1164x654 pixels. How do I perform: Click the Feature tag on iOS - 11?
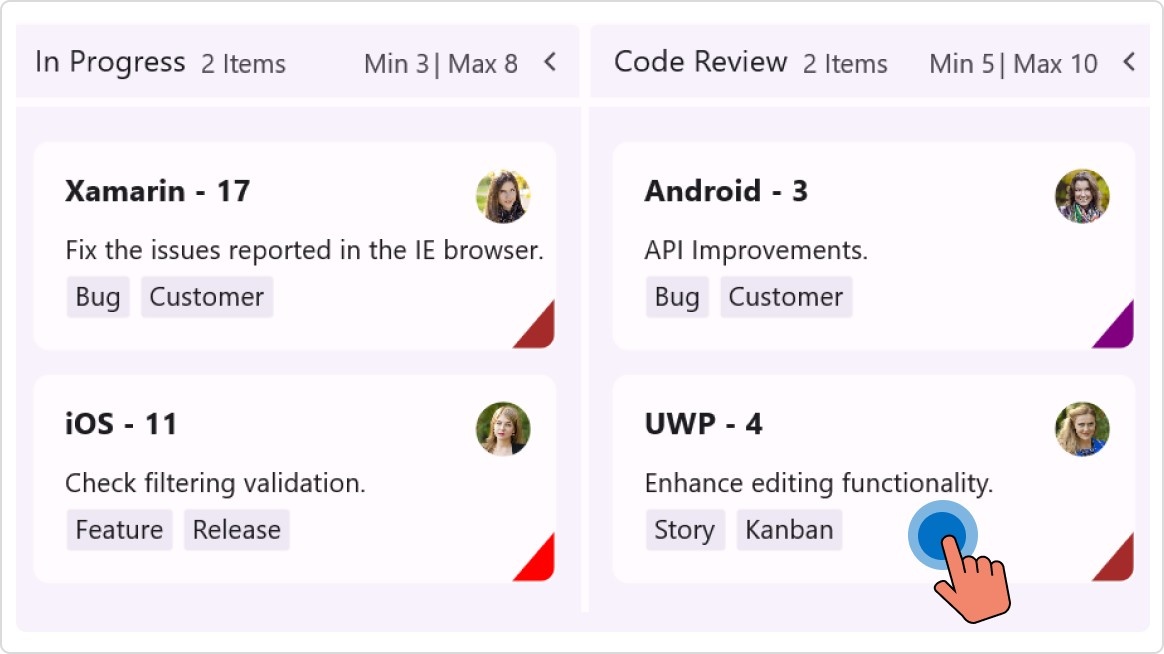119,530
